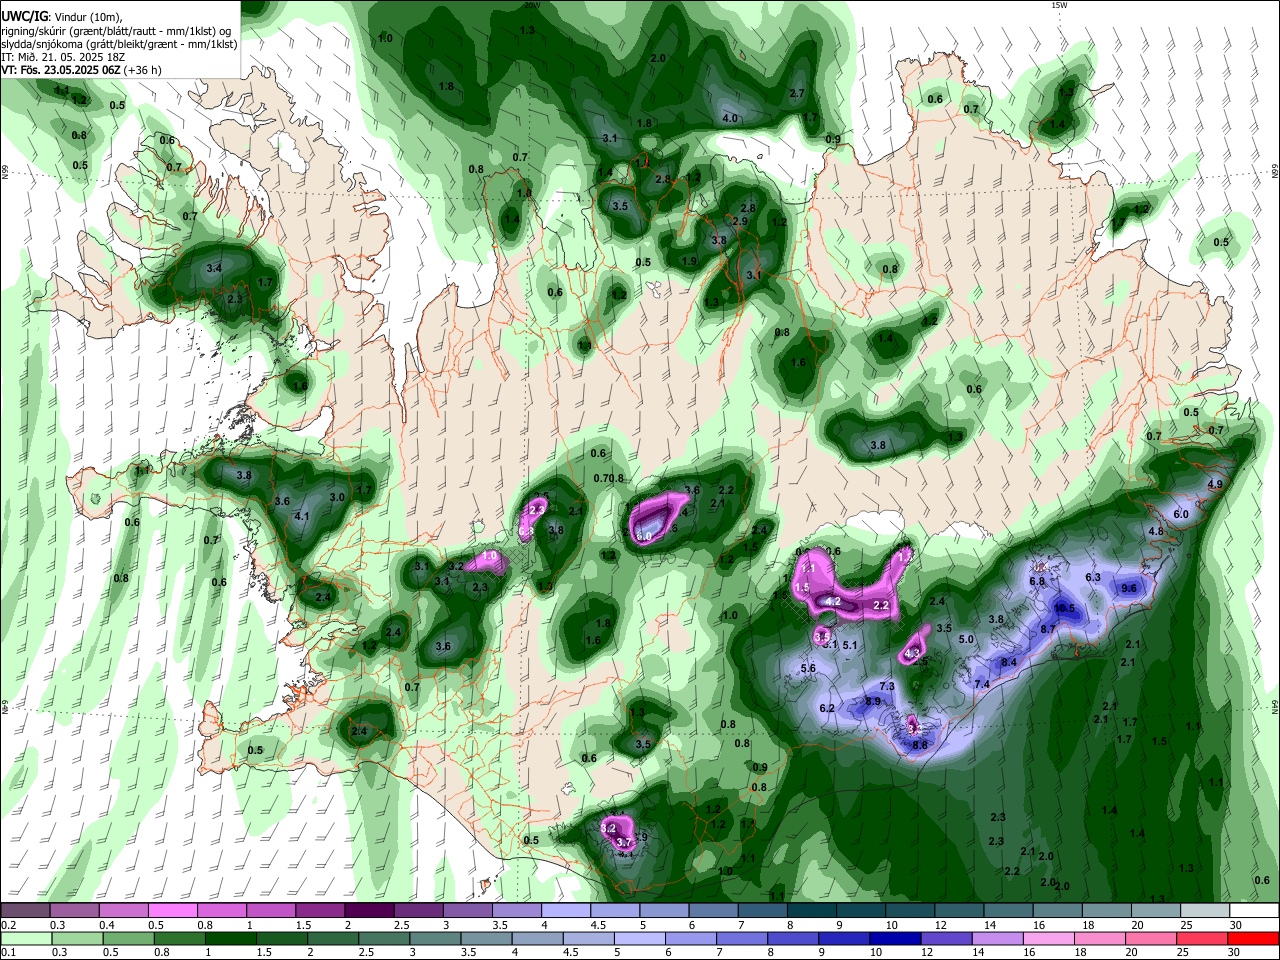The image size is (1280, 960).
Task: Click the precipitation value '3.4' over Westfjords
Action: (x=214, y=268)
